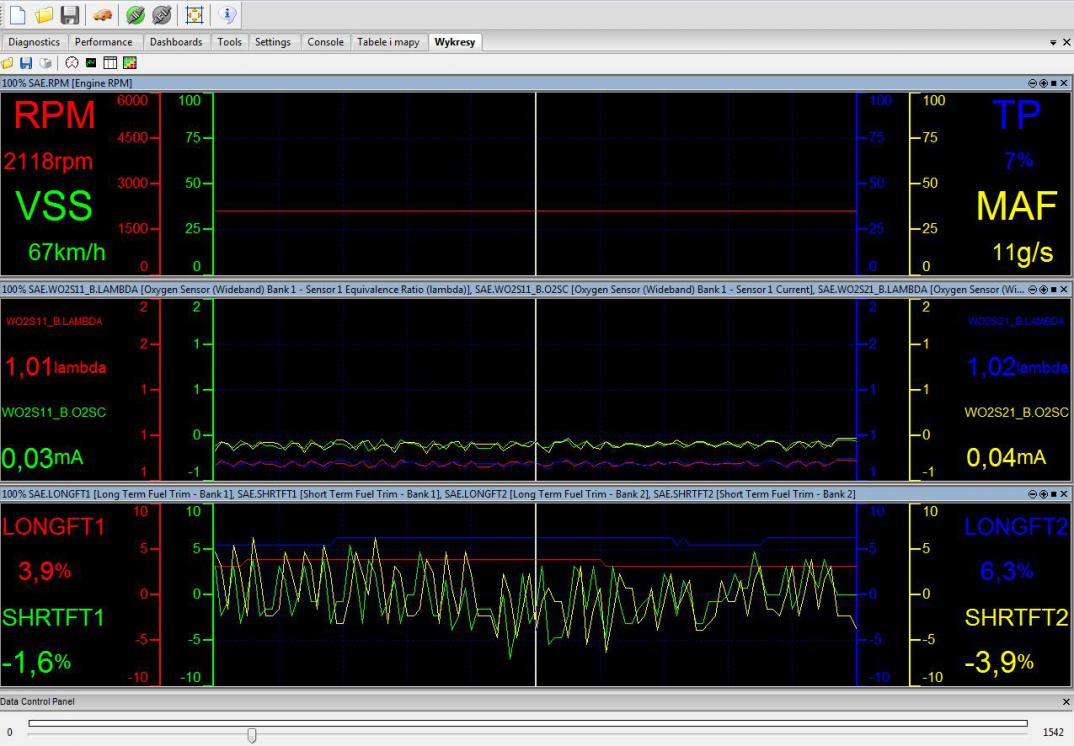Click the gray disconnect plug icon
The image size is (1074, 746).
(x=161, y=14)
